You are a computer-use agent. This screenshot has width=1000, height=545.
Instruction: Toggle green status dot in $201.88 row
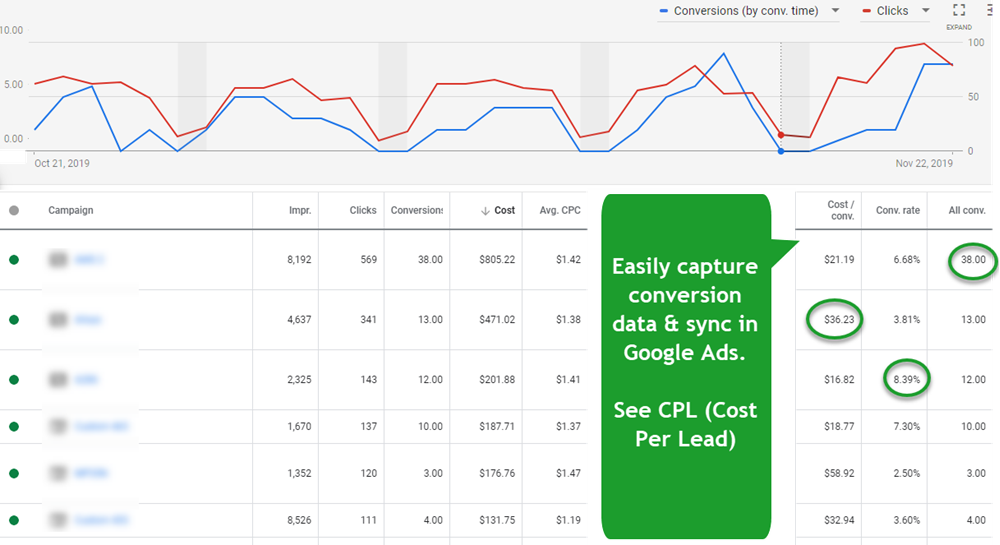pyautogui.click(x=14, y=380)
